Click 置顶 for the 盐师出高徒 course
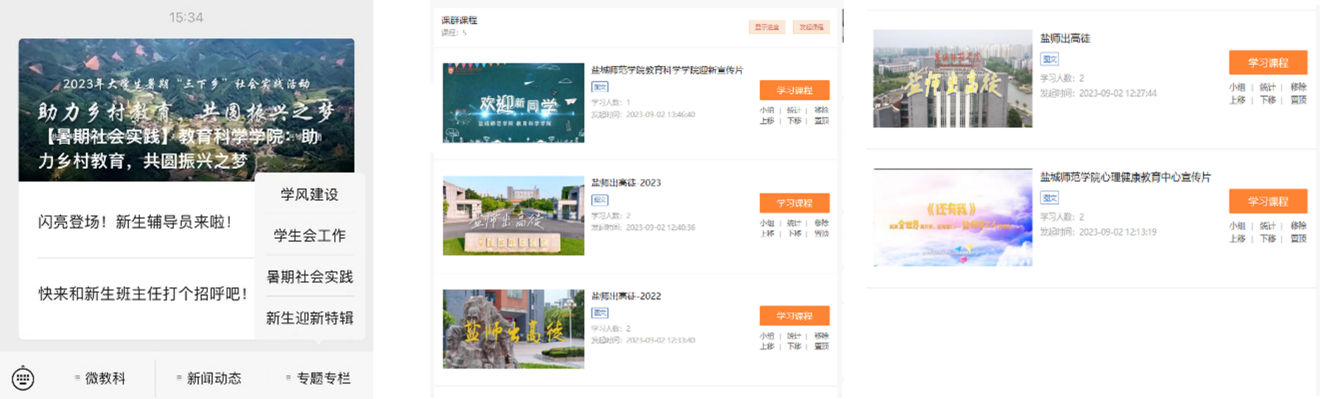1320x399 pixels. coord(1298,100)
